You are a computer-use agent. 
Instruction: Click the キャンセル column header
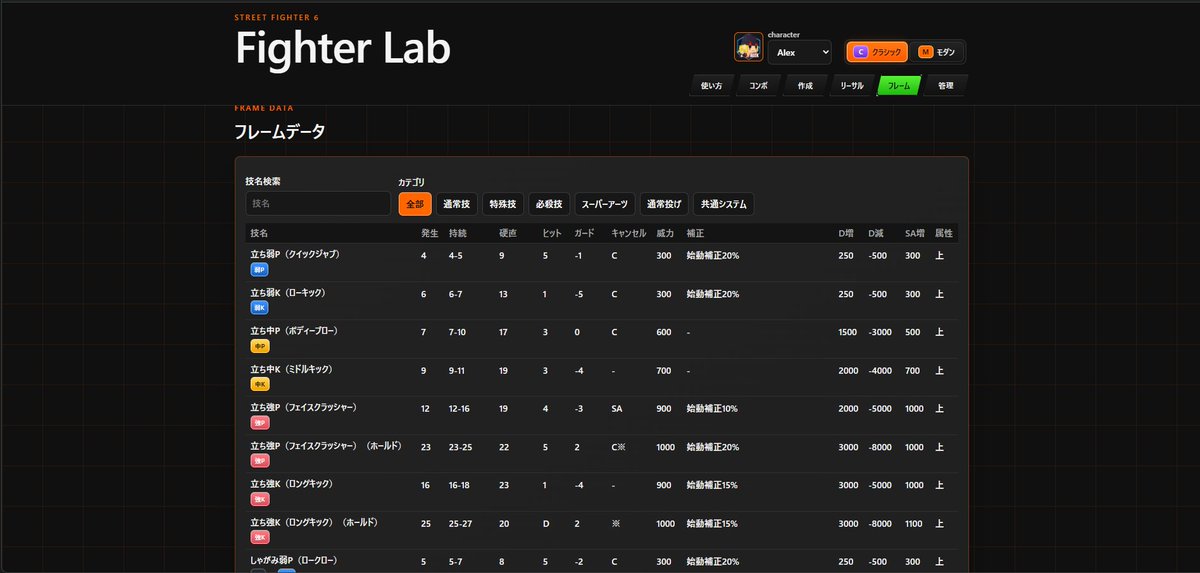(x=628, y=233)
